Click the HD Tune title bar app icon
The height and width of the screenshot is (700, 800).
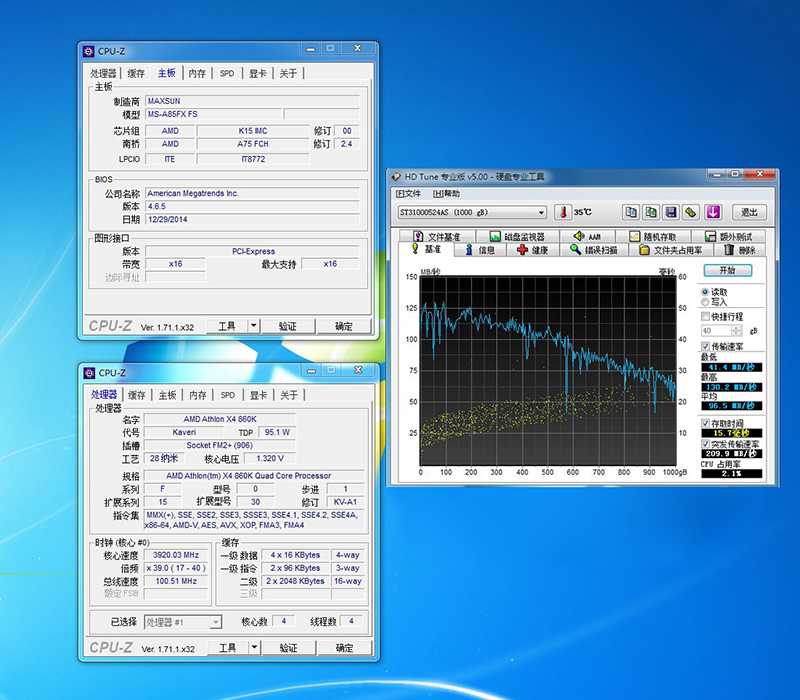396,177
